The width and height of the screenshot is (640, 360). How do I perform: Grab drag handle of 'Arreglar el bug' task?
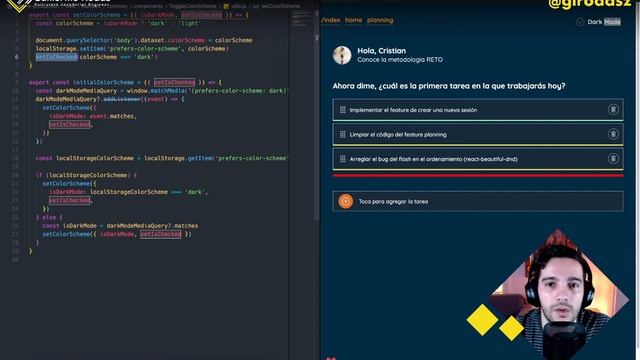[342, 159]
